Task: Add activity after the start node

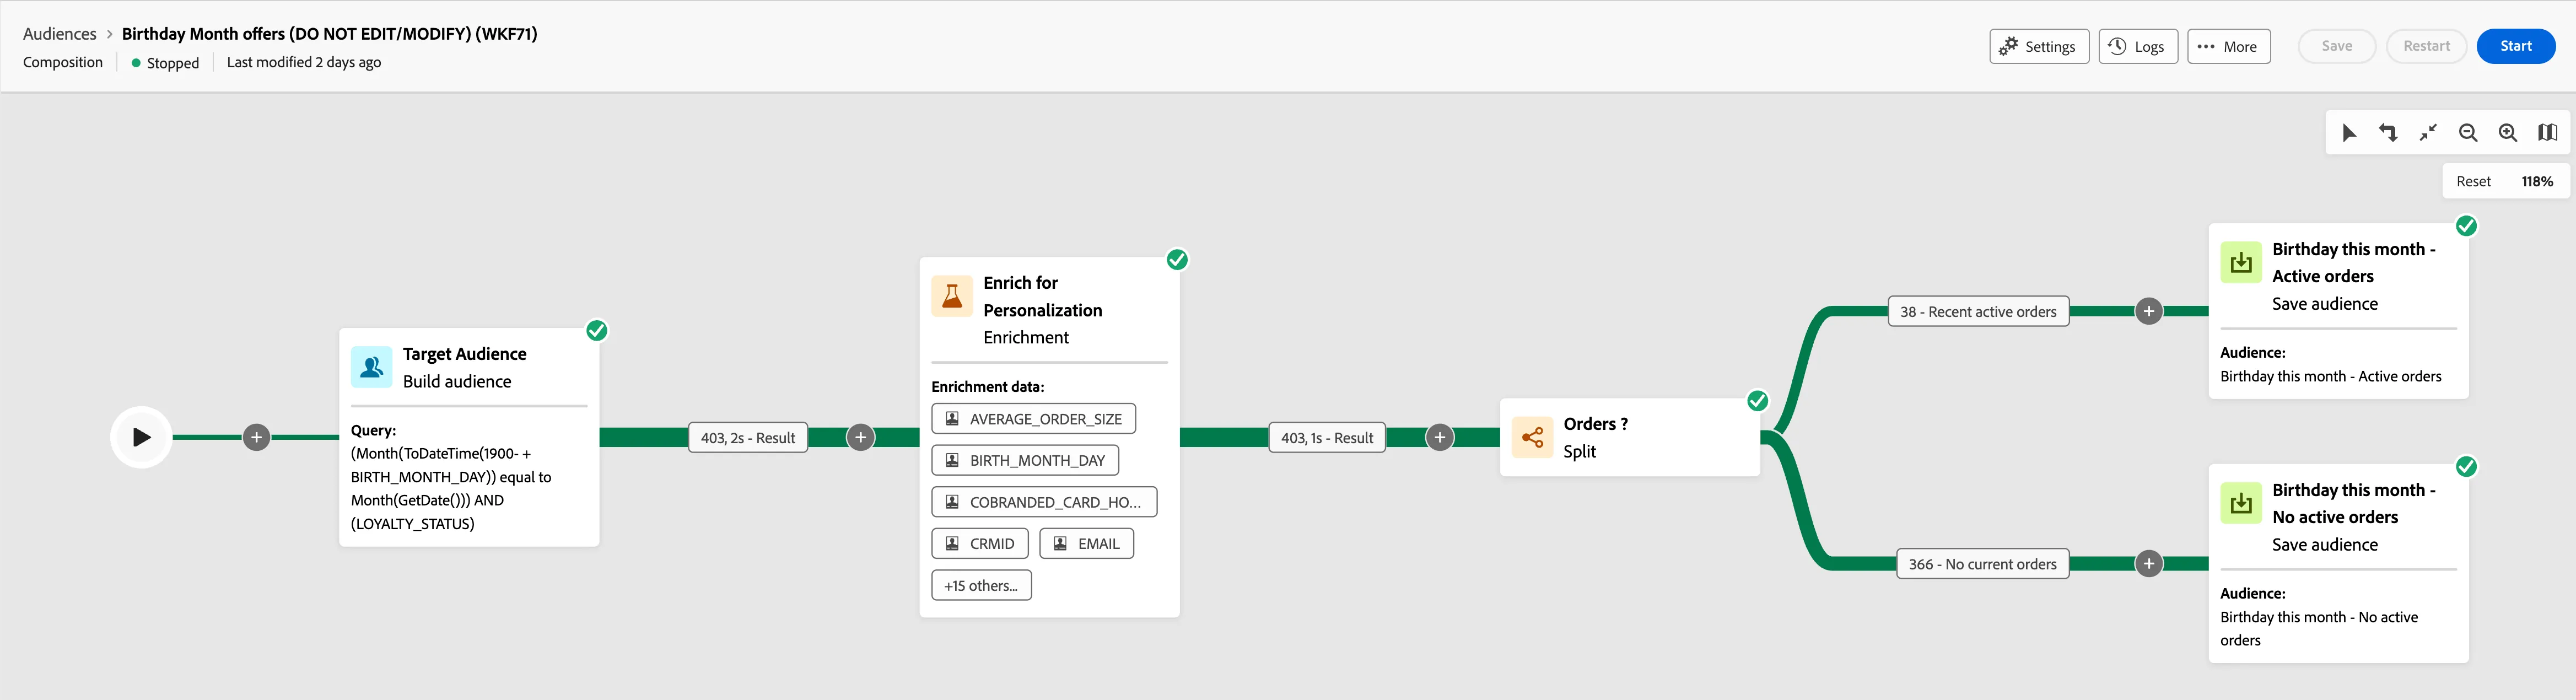Action: pyautogui.click(x=257, y=437)
